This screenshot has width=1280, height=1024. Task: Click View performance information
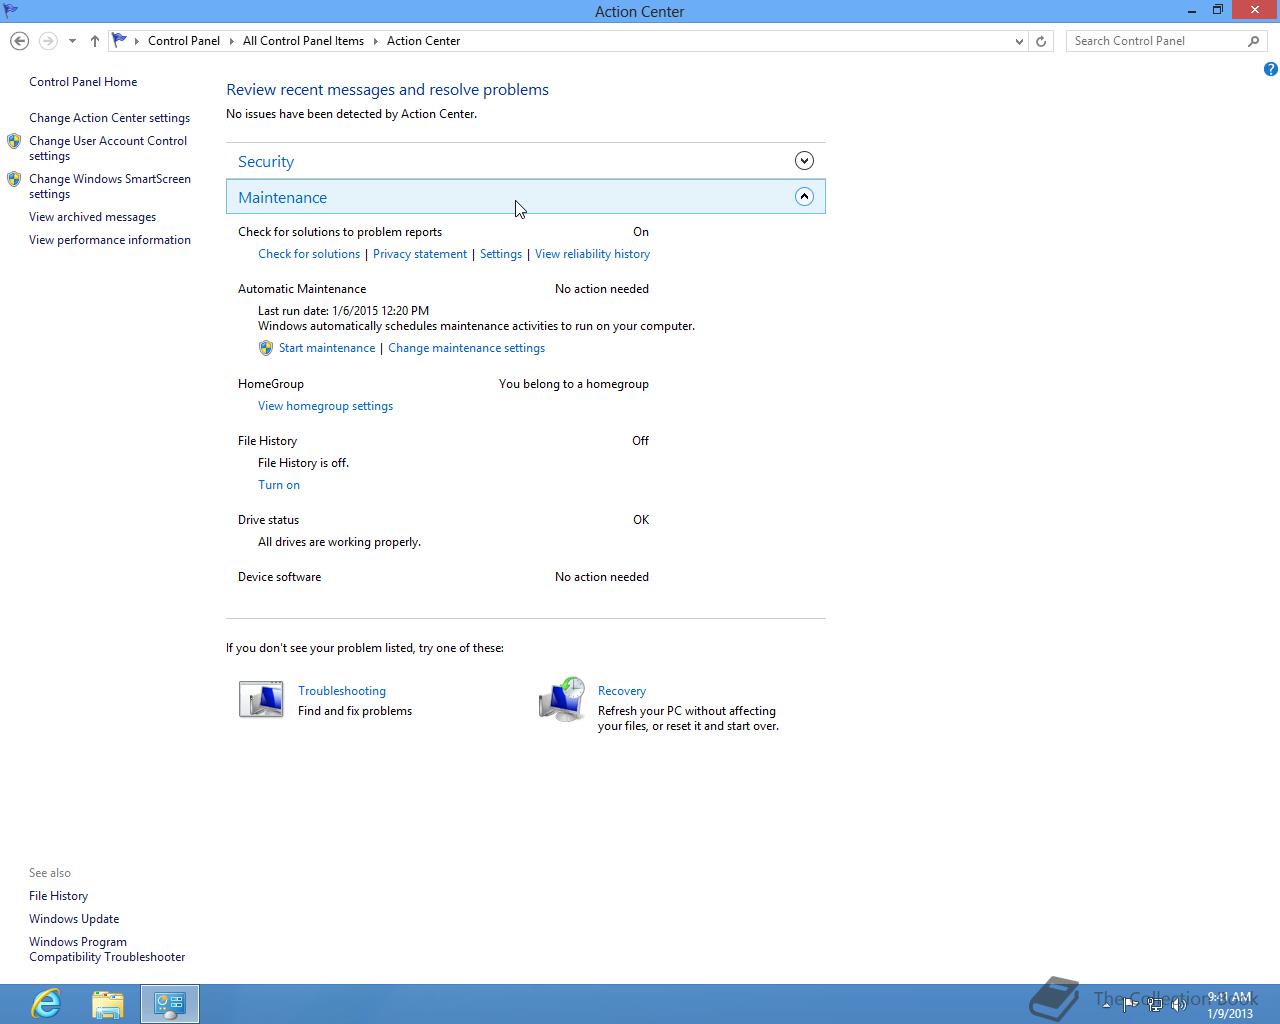pyautogui.click(x=110, y=240)
